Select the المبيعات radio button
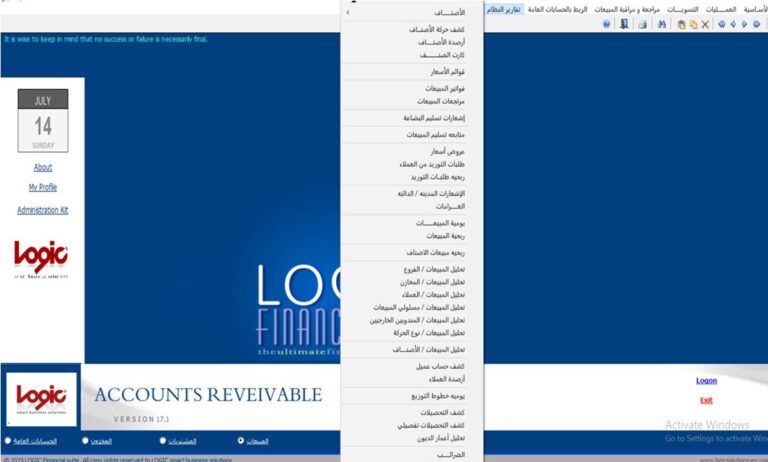768x462 pixels. click(x=241, y=440)
